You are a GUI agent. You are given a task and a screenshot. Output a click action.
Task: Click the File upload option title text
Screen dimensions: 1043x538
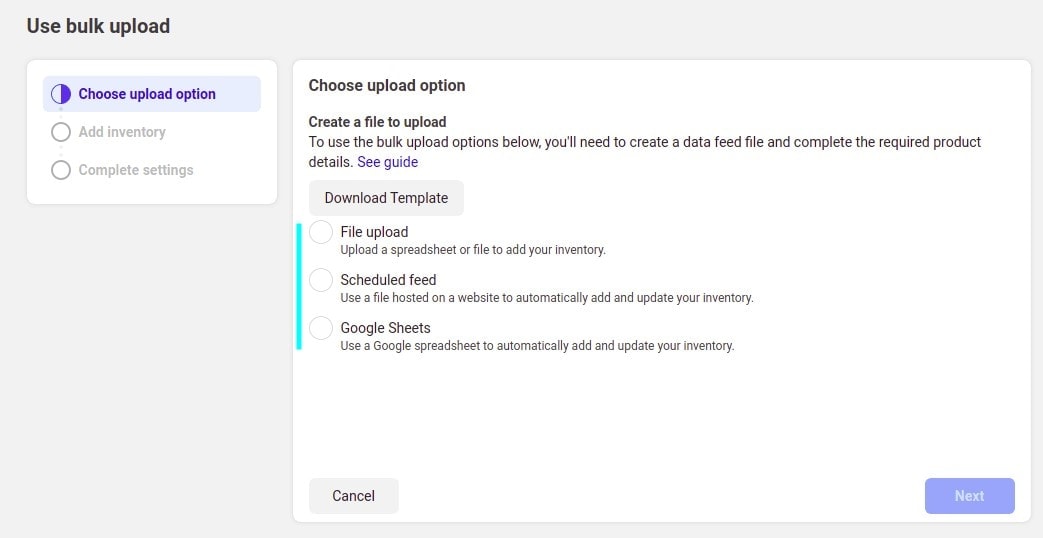374,231
